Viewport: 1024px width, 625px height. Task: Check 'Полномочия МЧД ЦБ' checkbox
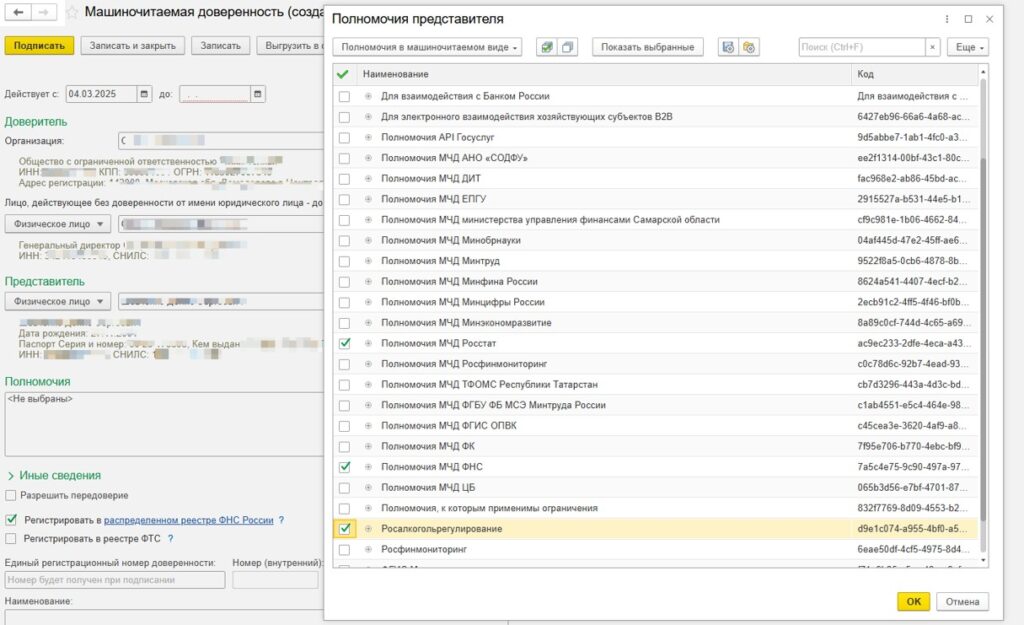[344, 488]
